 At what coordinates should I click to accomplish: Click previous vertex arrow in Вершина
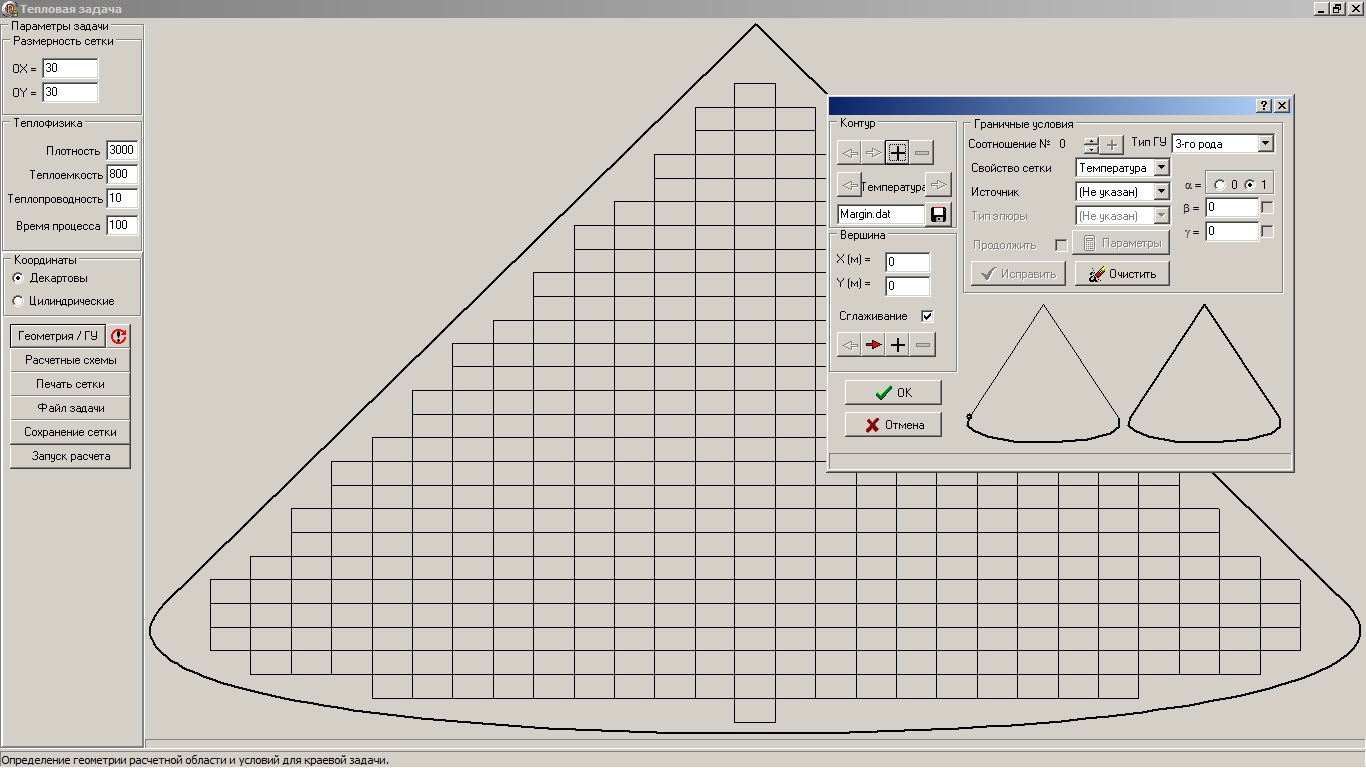pyautogui.click(x=849, y=345)
